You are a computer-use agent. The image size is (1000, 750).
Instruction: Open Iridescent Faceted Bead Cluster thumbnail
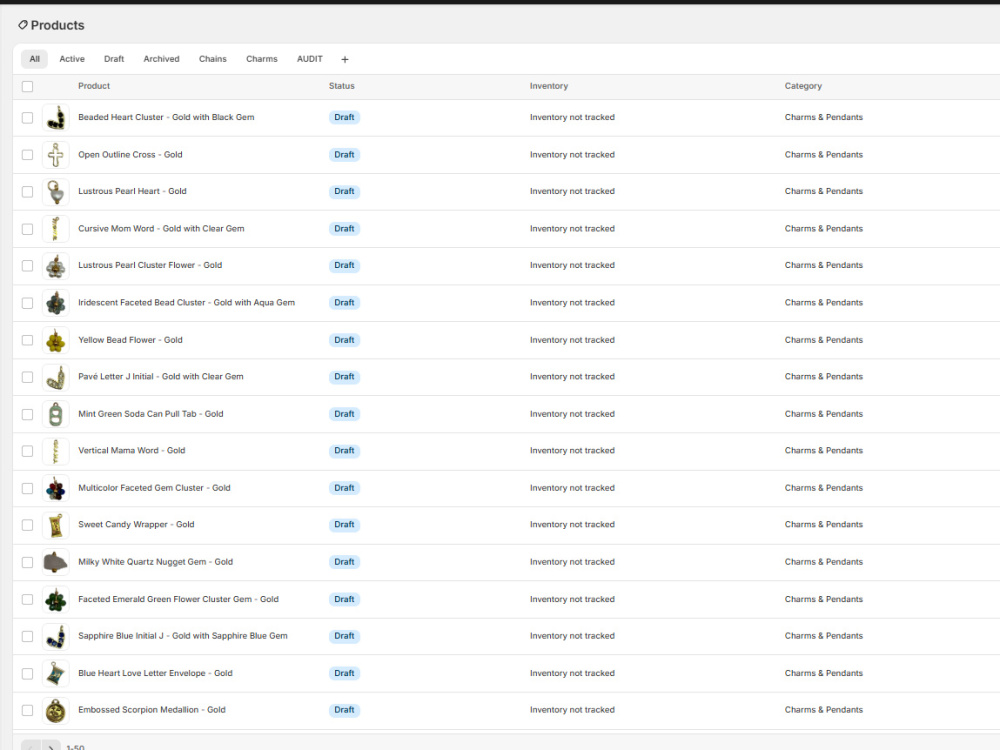[x=55, y=303]
